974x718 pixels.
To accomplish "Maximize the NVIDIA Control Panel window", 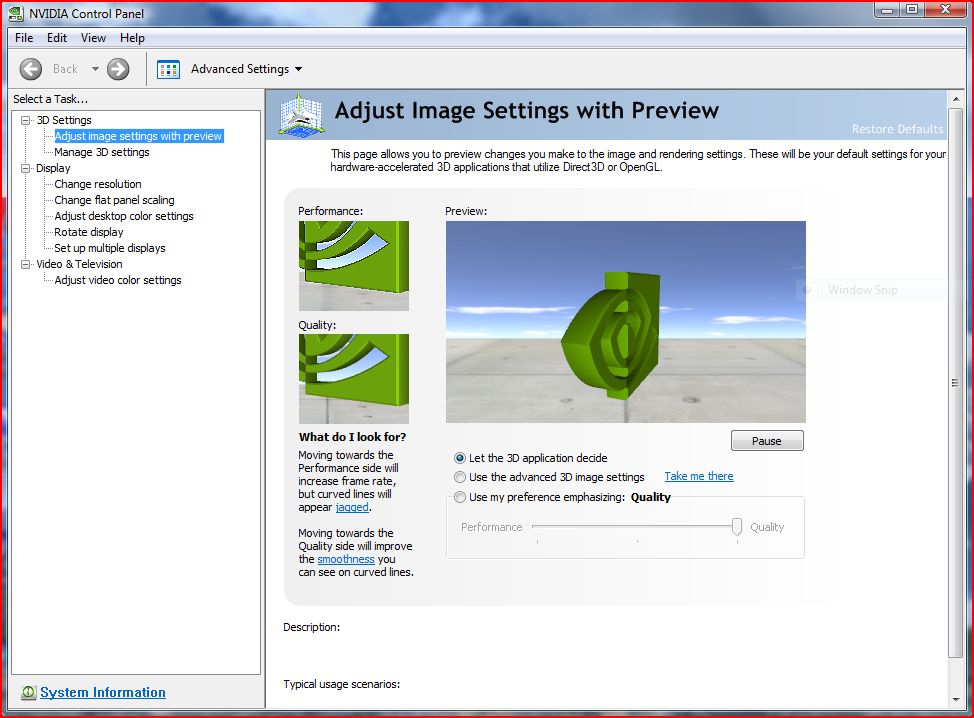I will [x=912, y=9].
